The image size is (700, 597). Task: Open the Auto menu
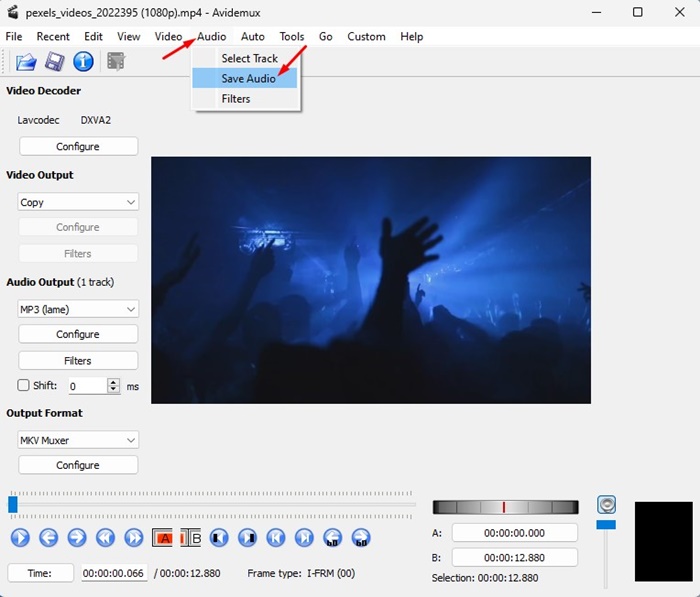(x=253, y=37)
